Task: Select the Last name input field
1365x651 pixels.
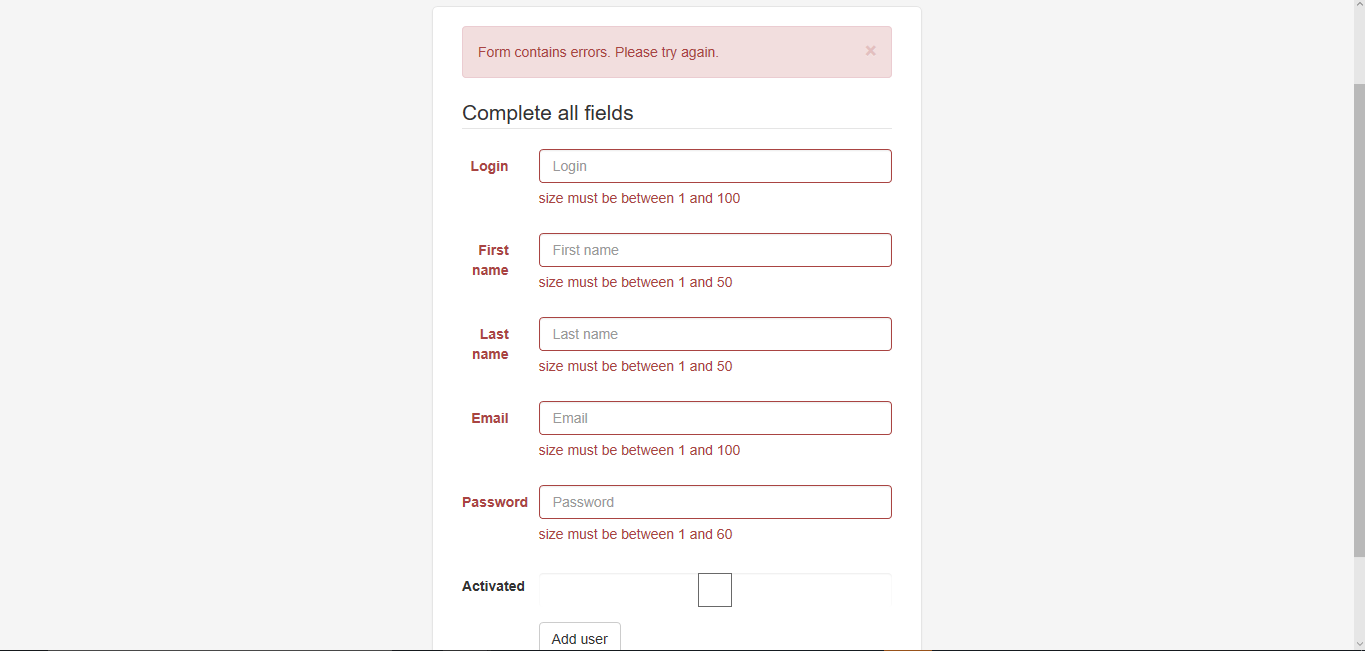Action: tap(715, 334)
